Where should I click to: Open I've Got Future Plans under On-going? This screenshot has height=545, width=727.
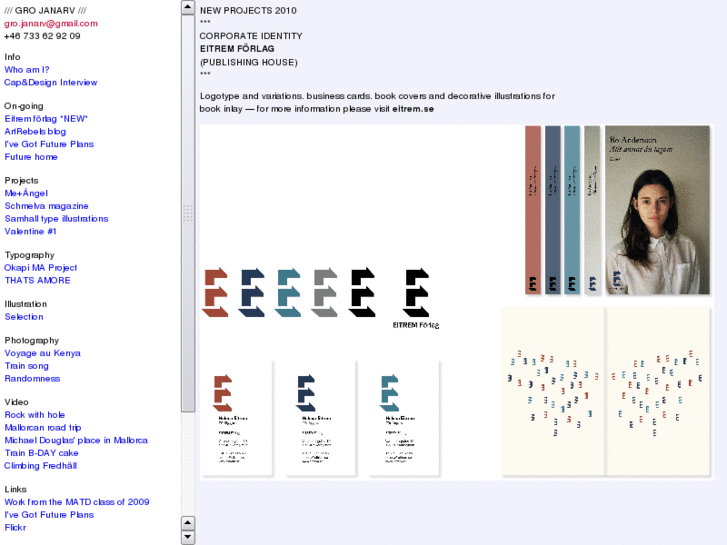point(49,144)
